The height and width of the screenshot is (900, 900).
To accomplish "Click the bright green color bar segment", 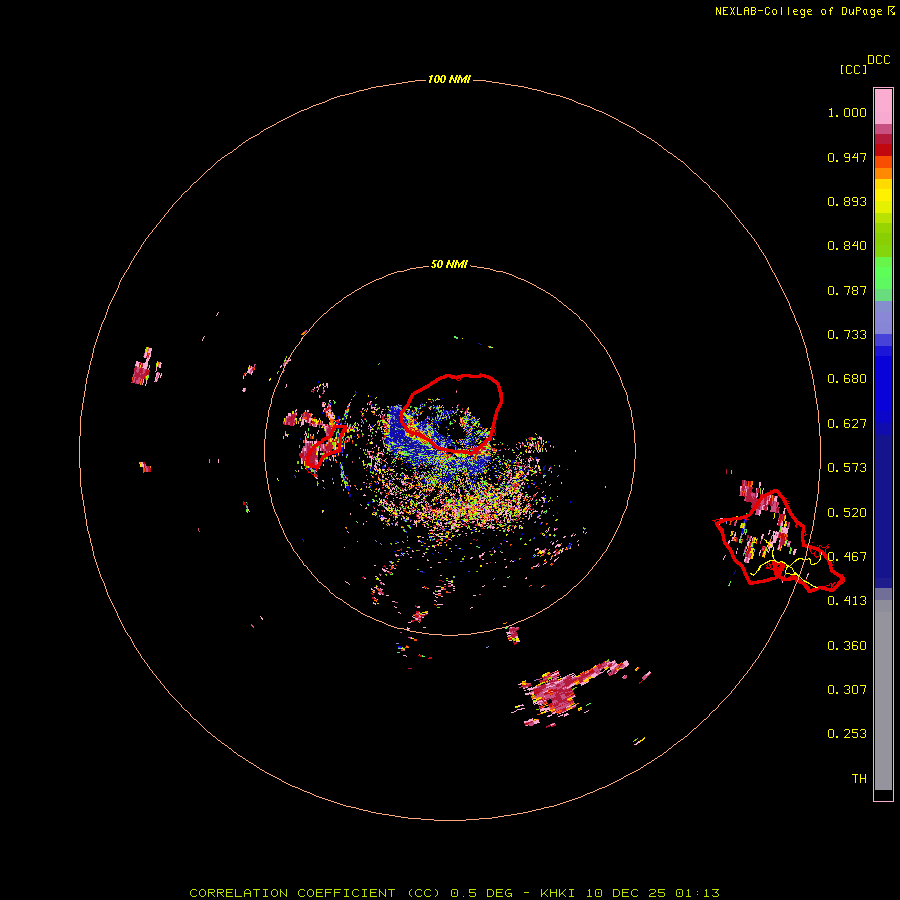I will click(883, 273).
